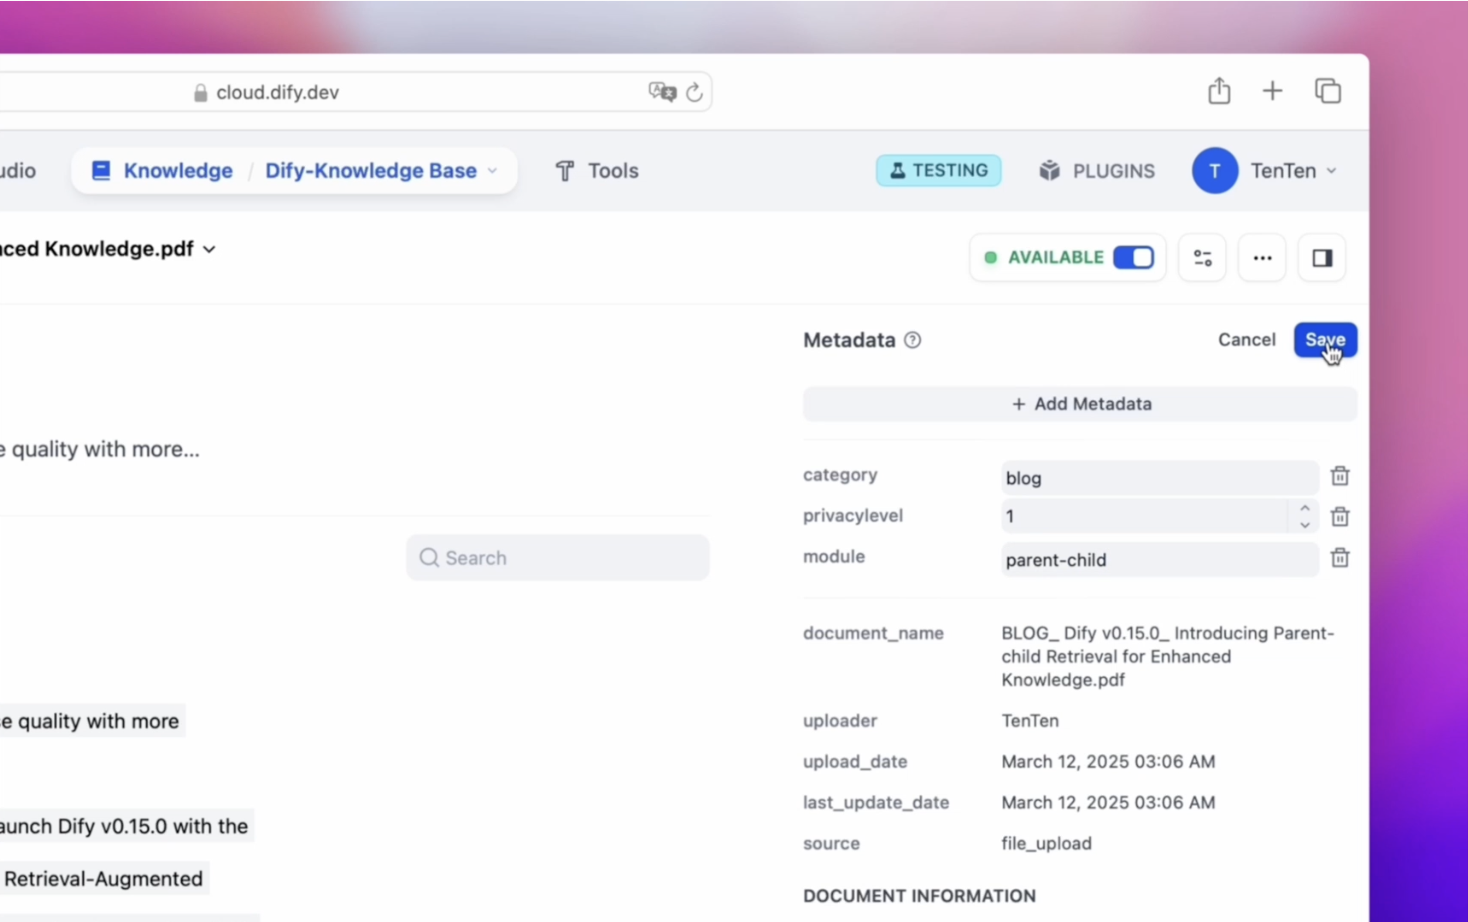
Task: Click the 'category' label
Action: (840, 475)
